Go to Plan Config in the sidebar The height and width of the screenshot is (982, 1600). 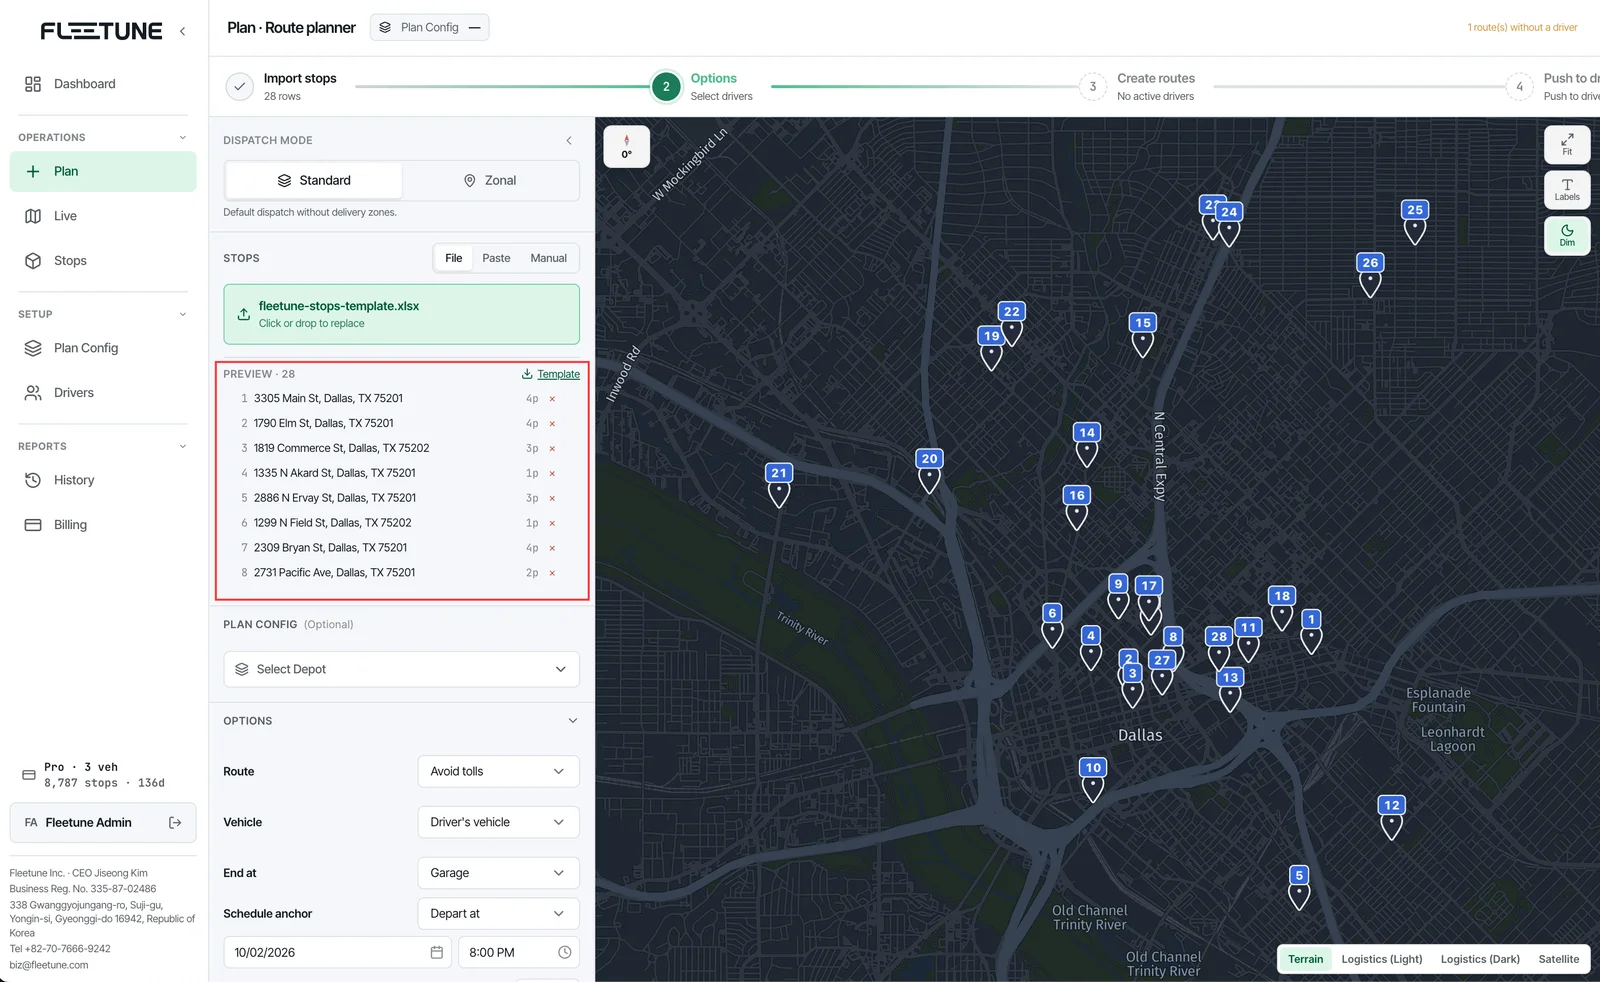pyautogui.click(x=103, y=348)
